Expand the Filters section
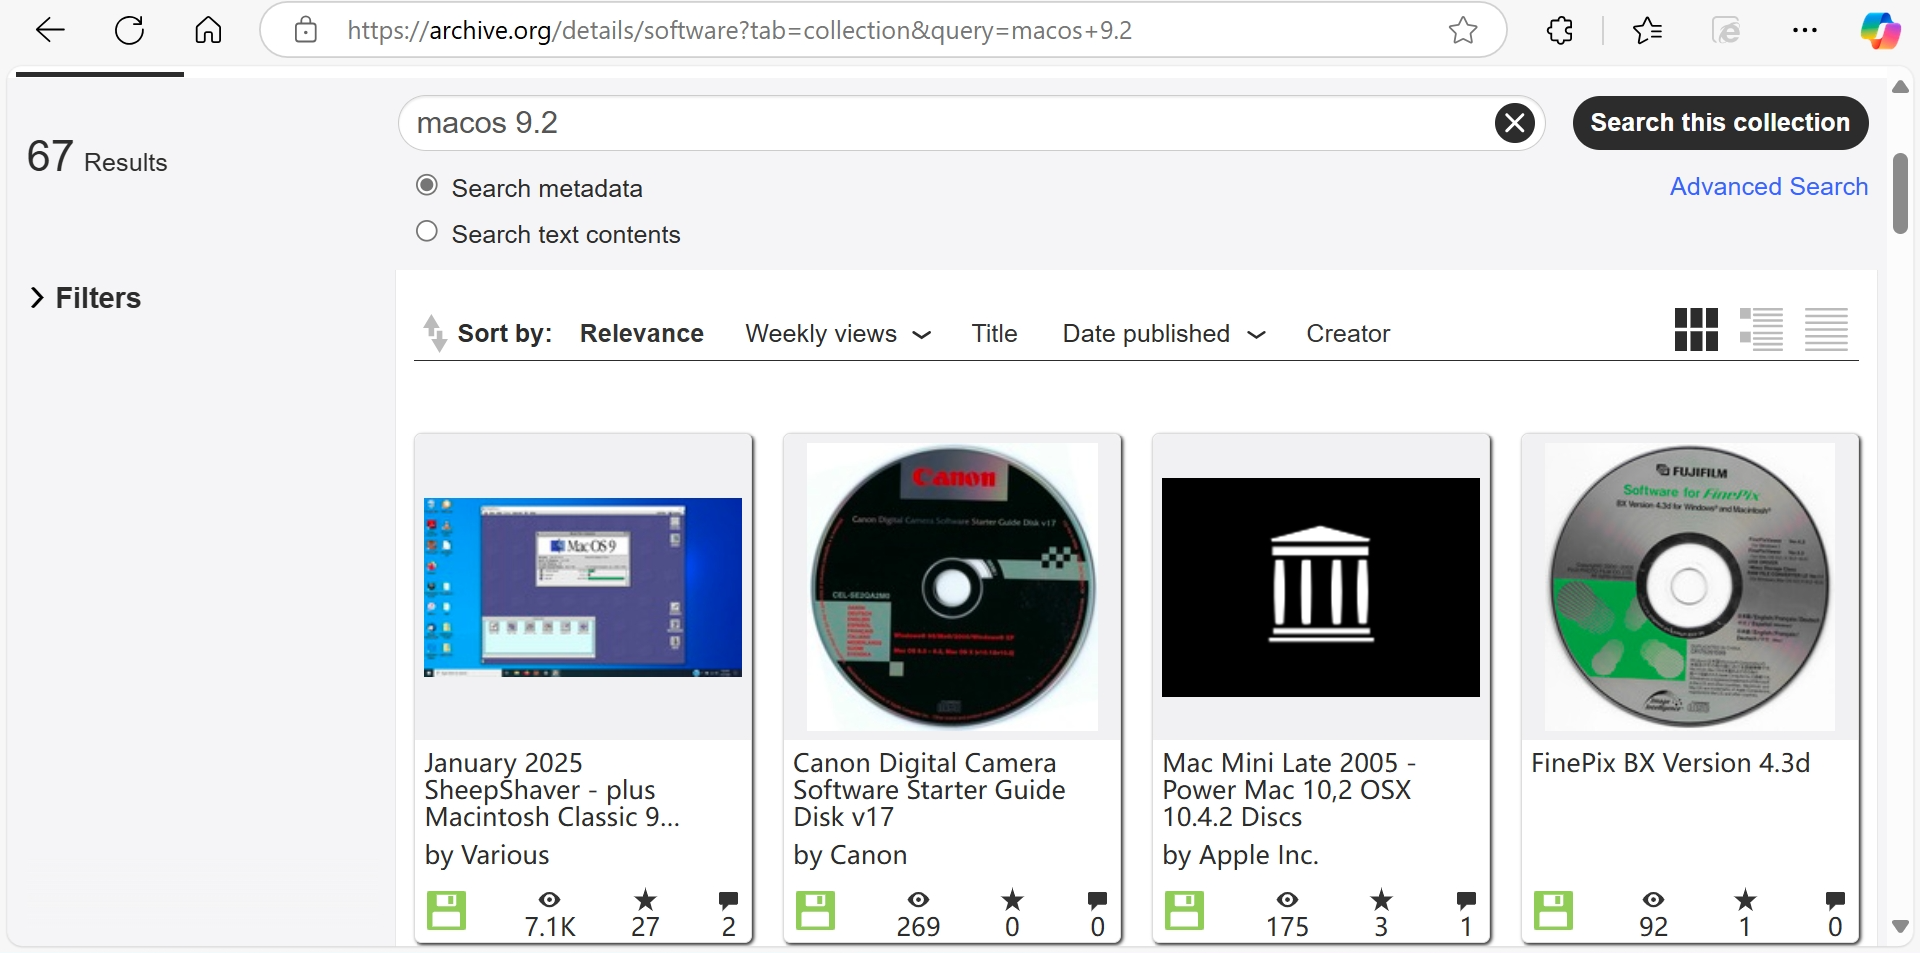This screenshot has height=953, width=1920. coord(85,298)
